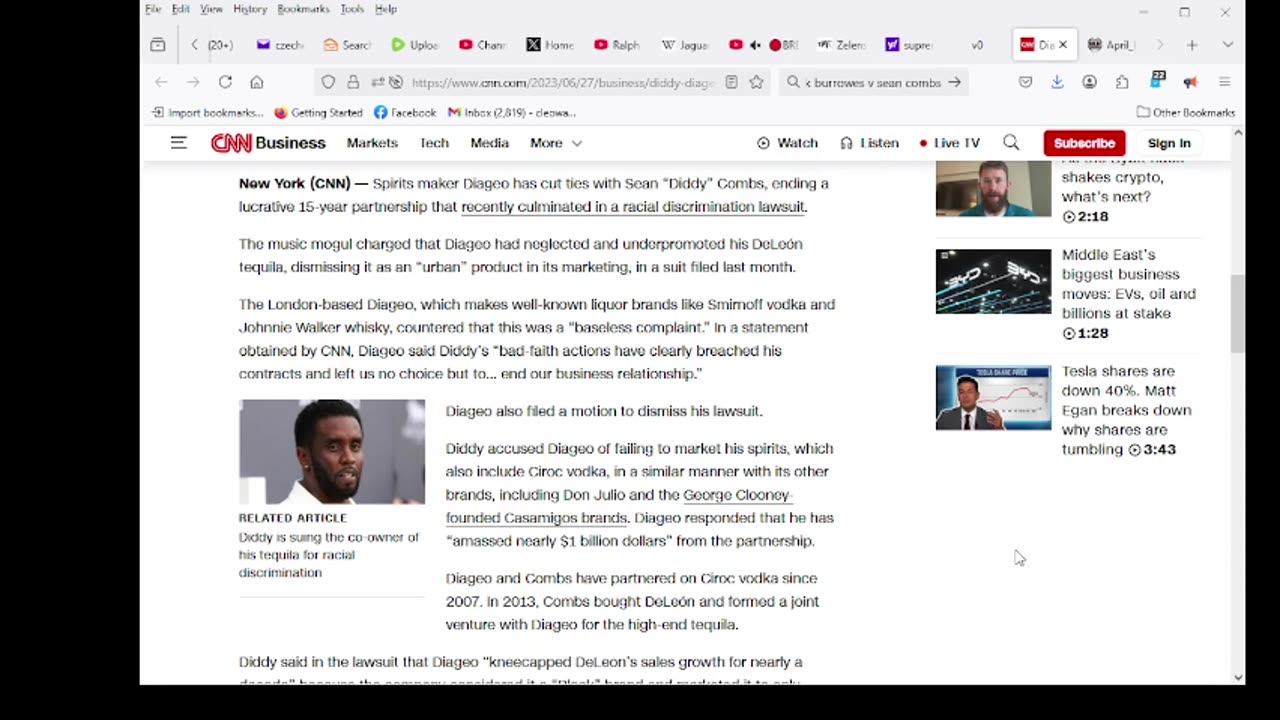This screenshot has width=1280, height=720.
Task: Click the Sign In button
Action: pyautogui.click(x=1169, y=143)
